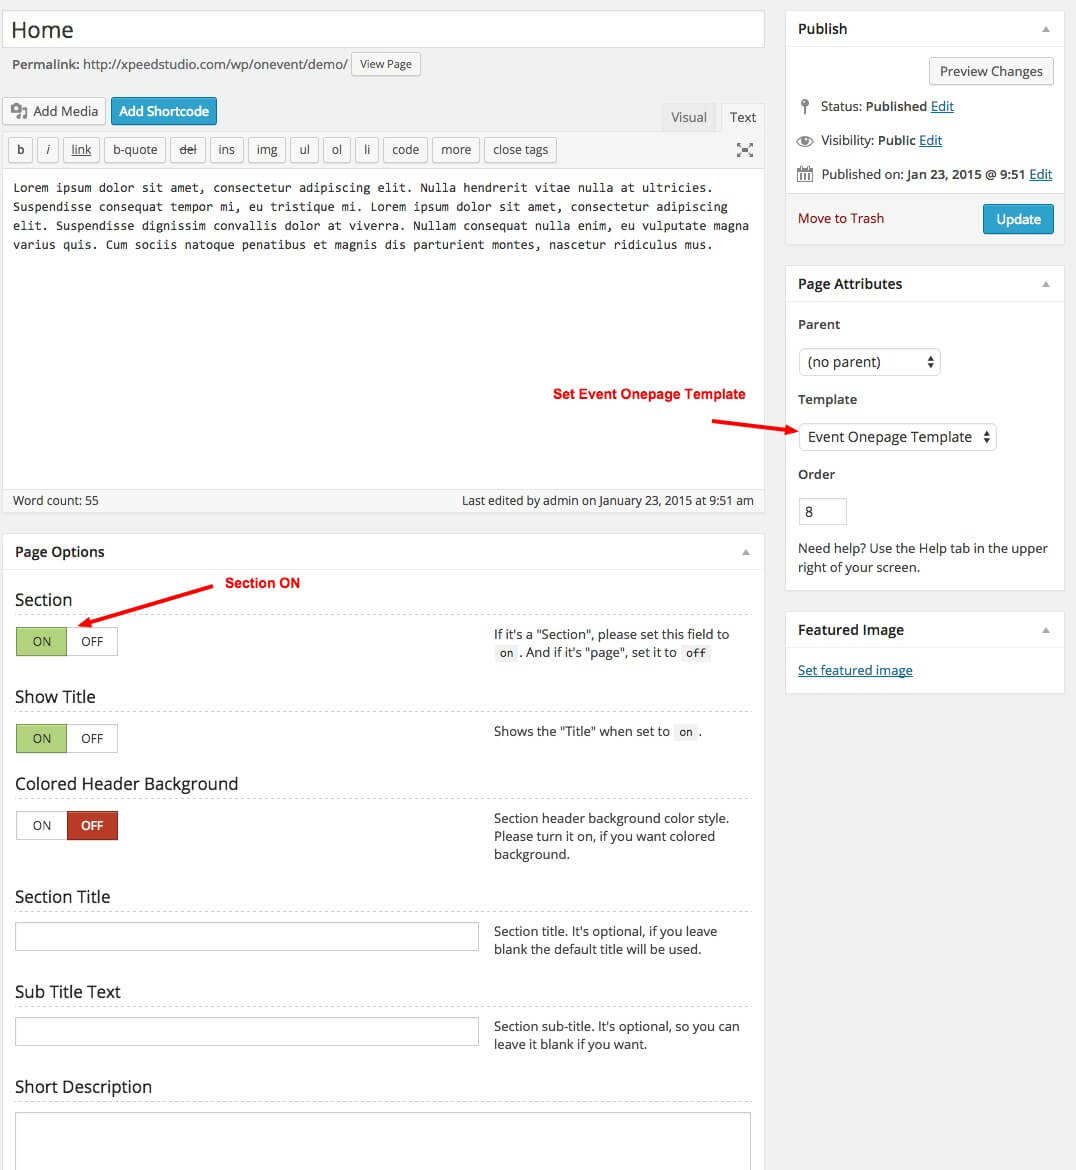Click the Set featured image link
Image resolution: width=1076 pixels, height=1170 pixels.
(x=855, y=671)
